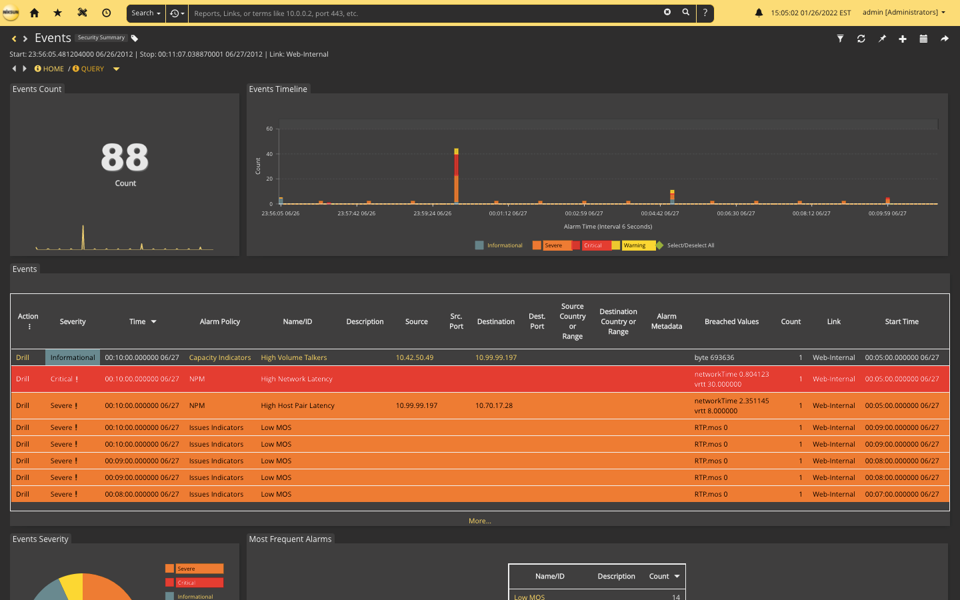Toggle Critical in Events Severity legend
The height and width of the screenshot is (600, 960).
(x=199, y=583)
